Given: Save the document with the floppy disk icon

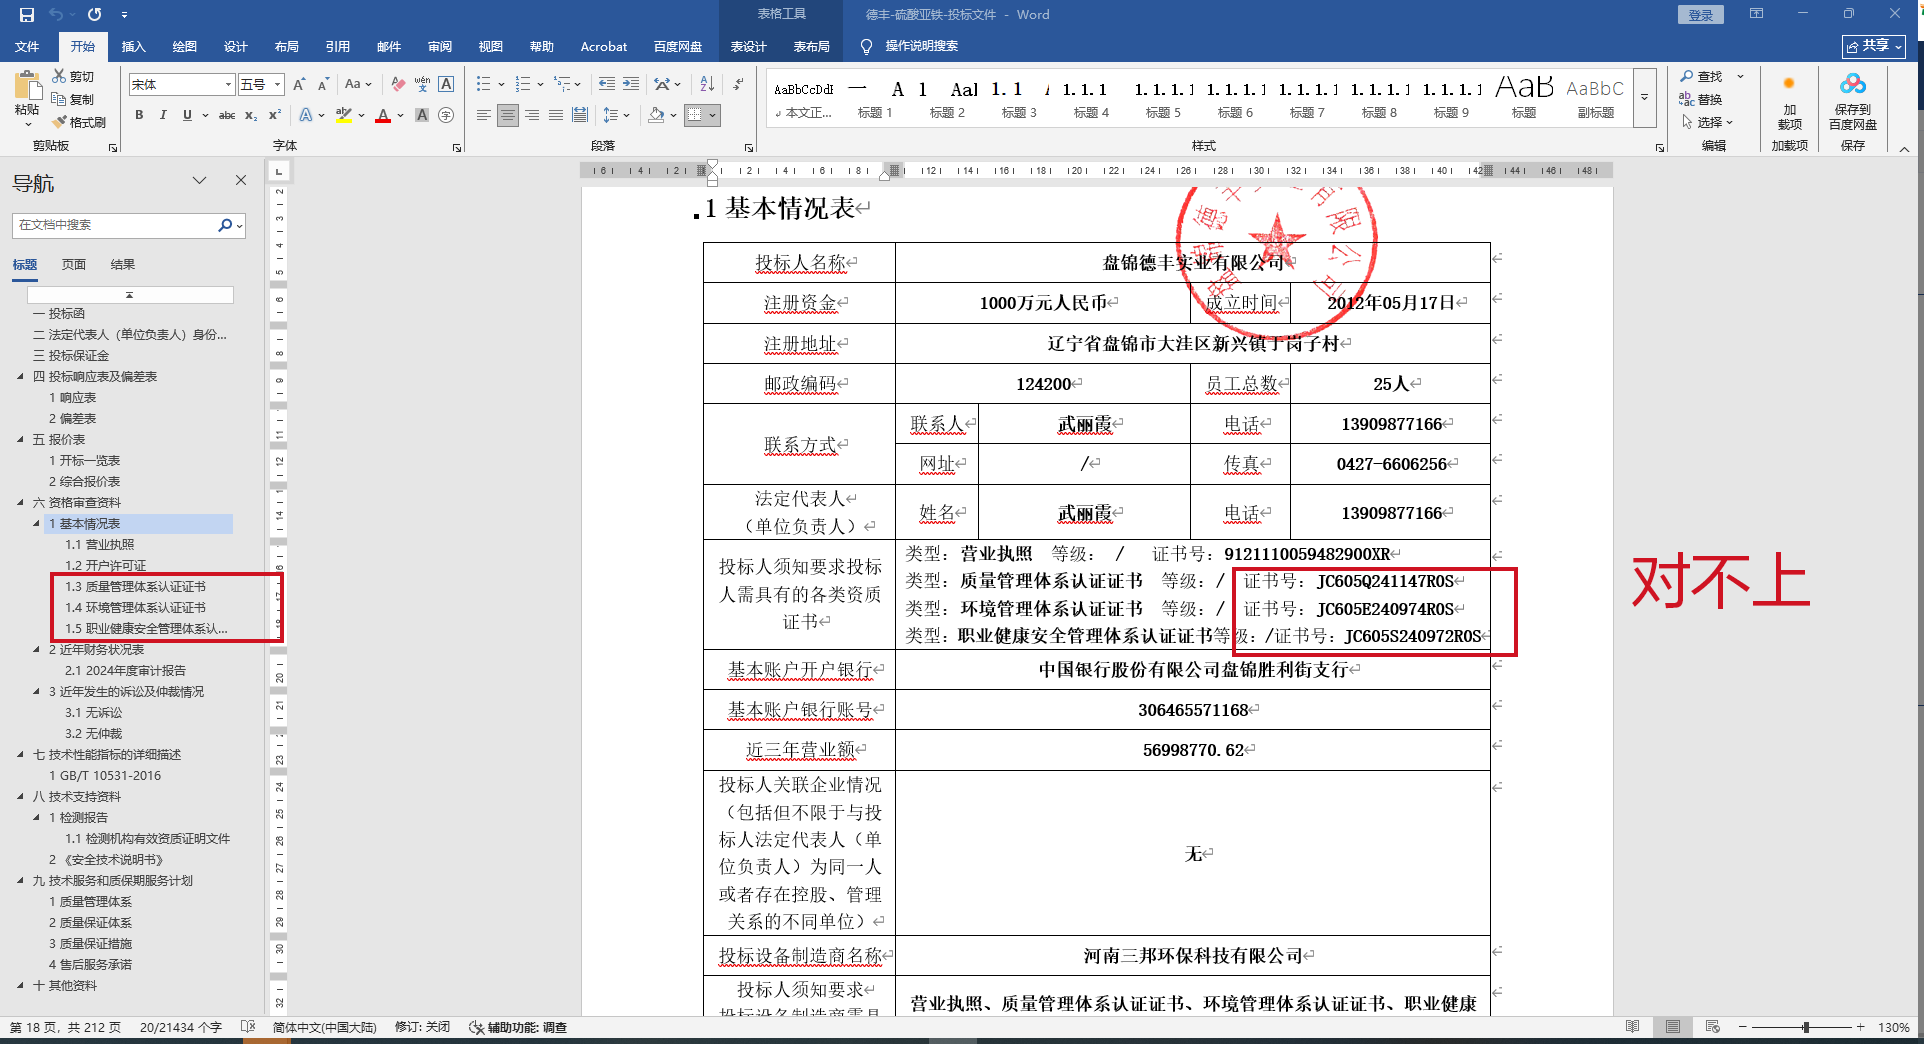Looking at the screenshot, I should point(27,15).
